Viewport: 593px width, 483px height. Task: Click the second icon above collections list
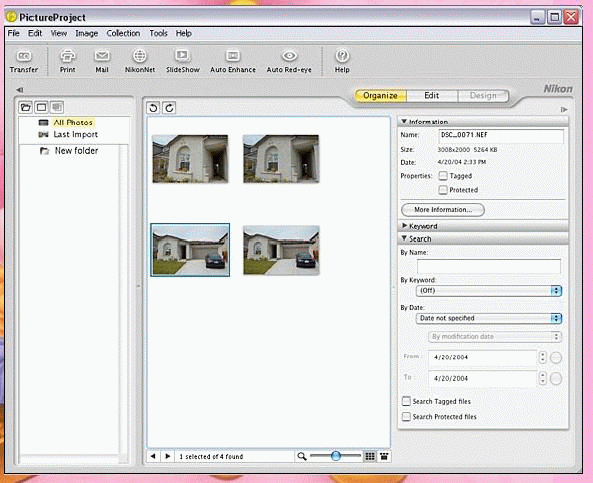click(x=41, y=107)
